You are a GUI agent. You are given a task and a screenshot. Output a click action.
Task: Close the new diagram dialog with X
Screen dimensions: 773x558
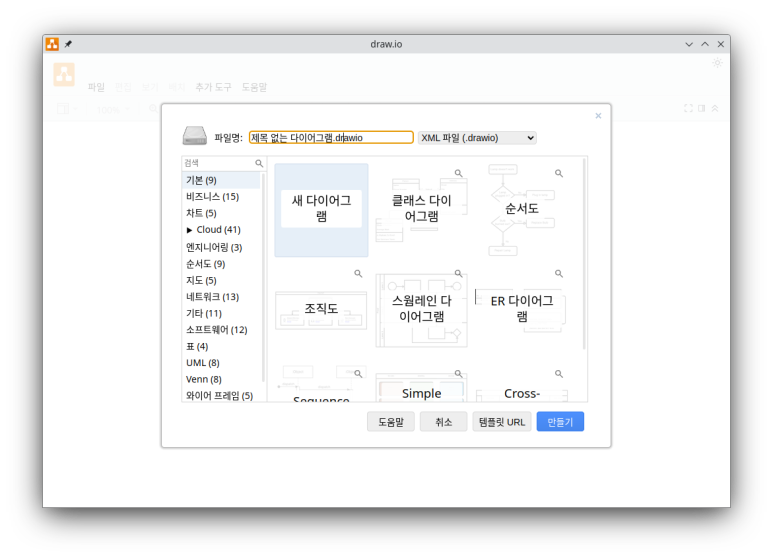[x=598, y=116]
